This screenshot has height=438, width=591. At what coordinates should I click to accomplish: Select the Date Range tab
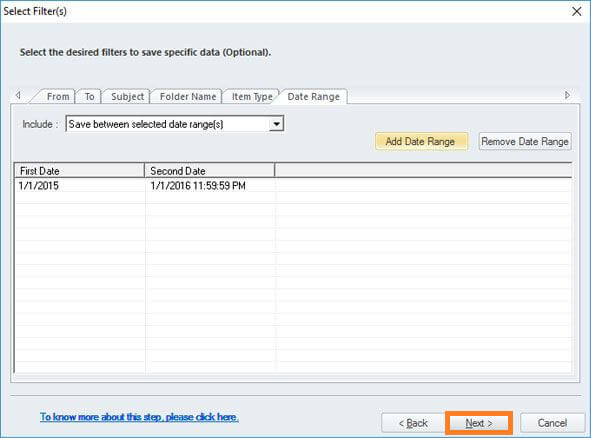(314, 96)
